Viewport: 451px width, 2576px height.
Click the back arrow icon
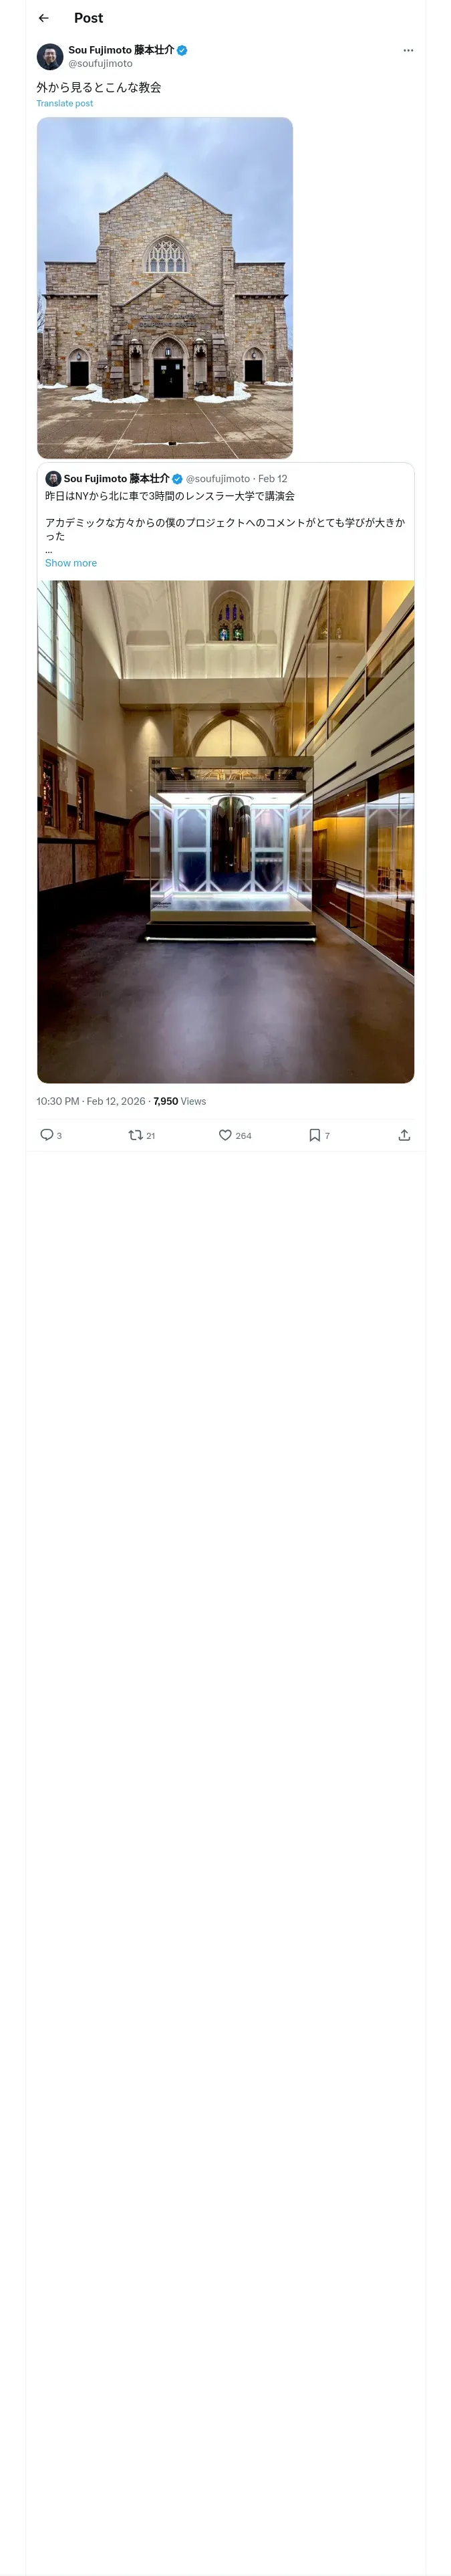pyautogui.click(x=43, y=18)
